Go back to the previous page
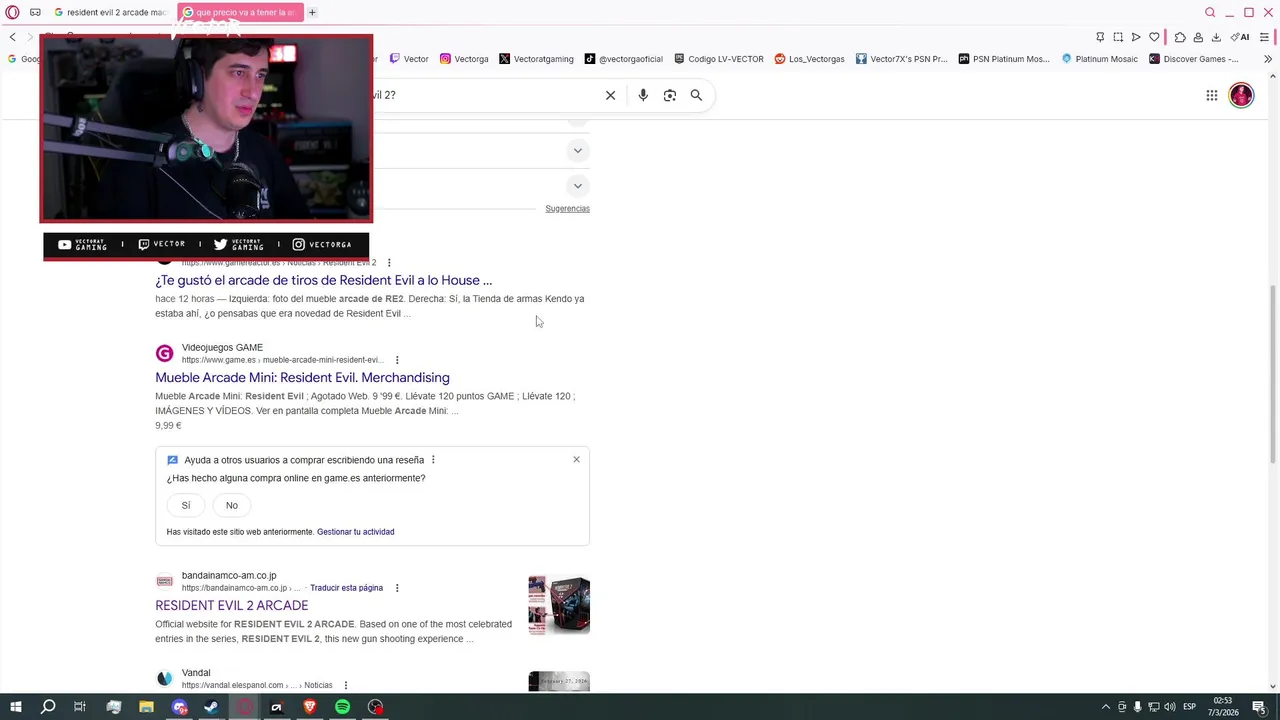This screenshot has width=1280, height=720. click(12, 37)
